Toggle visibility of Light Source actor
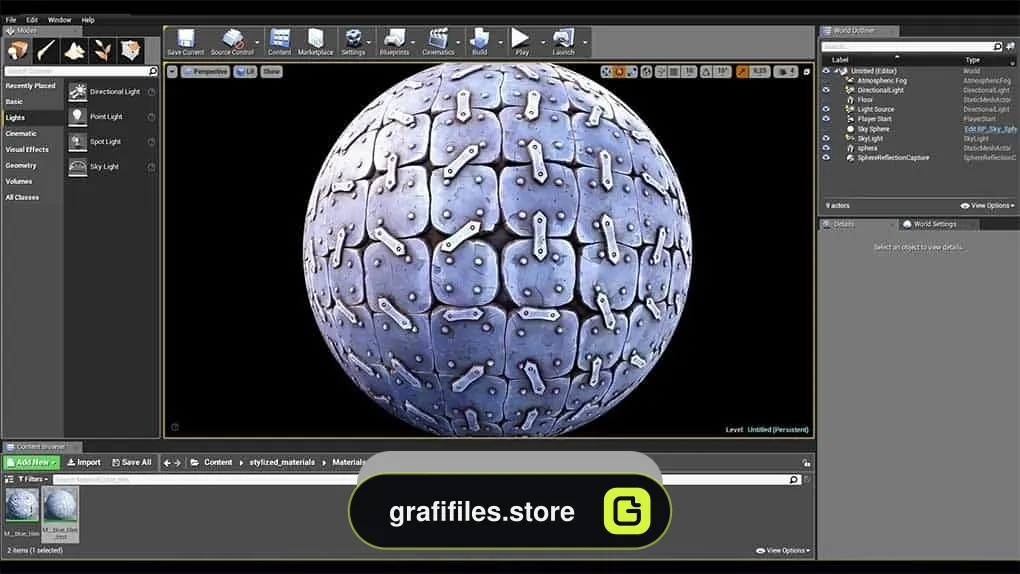 [826, 109]
